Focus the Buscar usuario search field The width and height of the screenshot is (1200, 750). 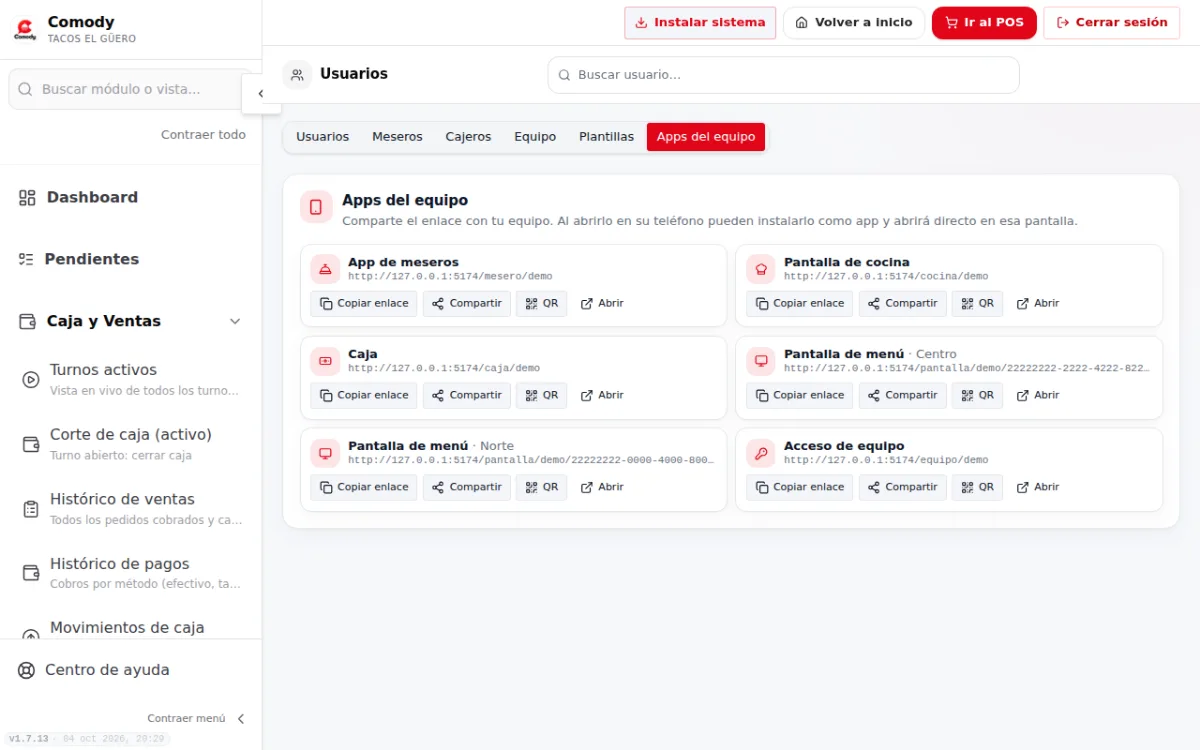pos(783,75)
